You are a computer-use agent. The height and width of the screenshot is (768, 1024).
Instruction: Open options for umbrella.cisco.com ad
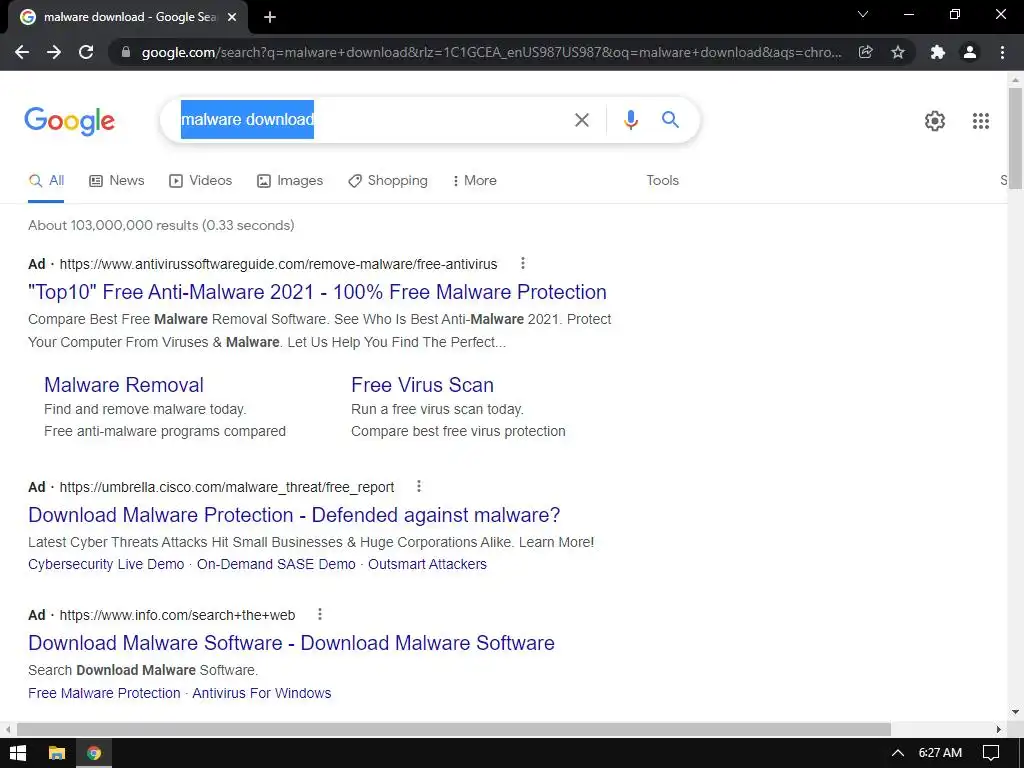tap(419, 487)
